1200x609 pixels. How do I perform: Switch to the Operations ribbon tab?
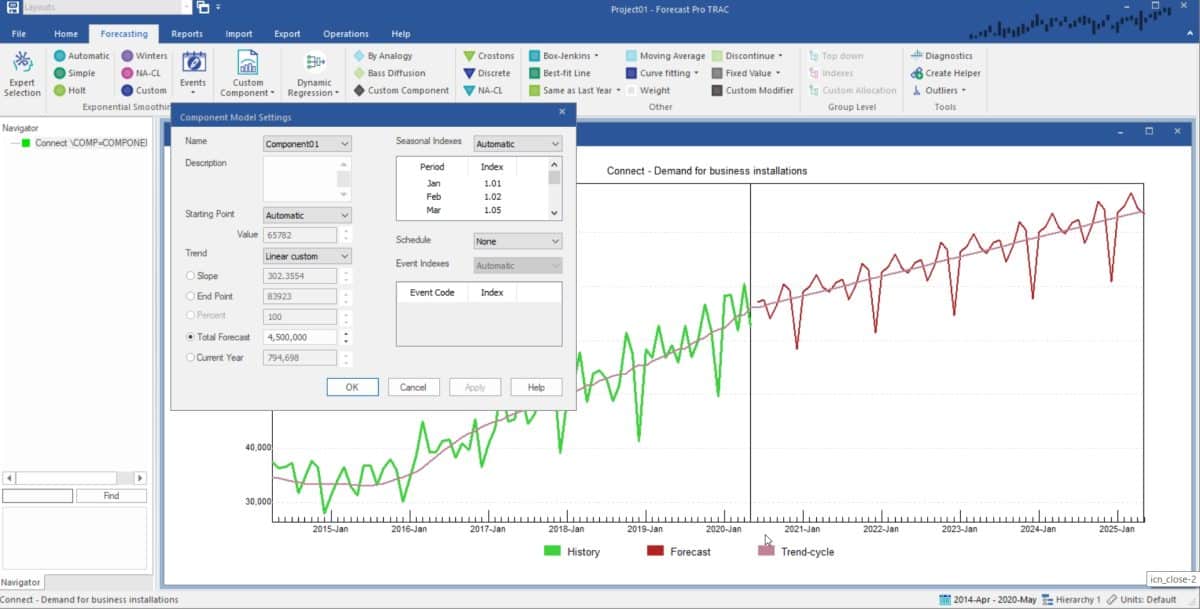(x=345, y=33)
